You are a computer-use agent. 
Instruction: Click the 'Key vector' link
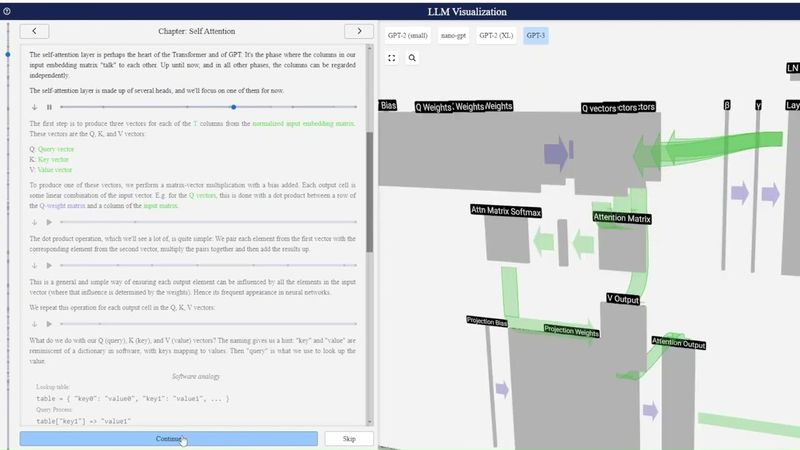[x=53, y=160]
